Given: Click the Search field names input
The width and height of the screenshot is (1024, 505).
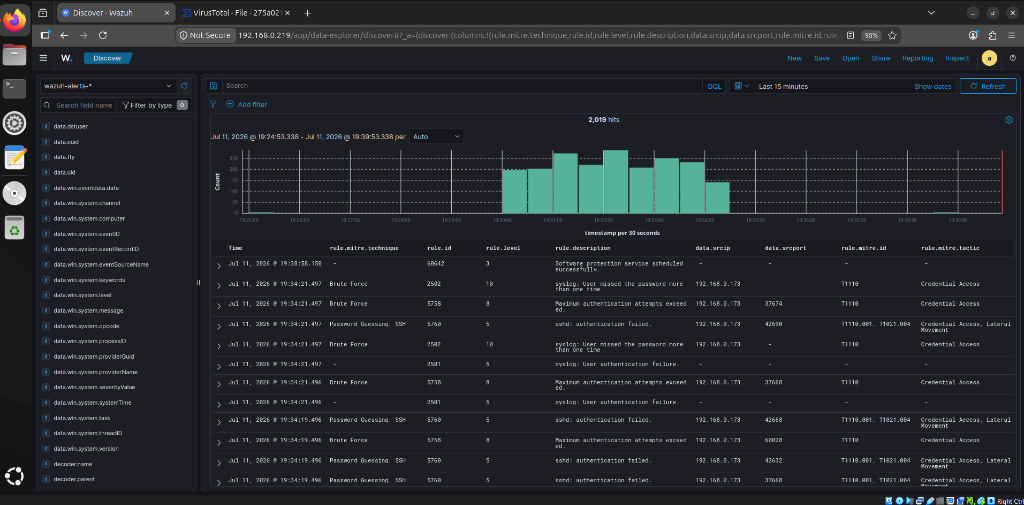Looking at the screenshot, I should 78,105.
